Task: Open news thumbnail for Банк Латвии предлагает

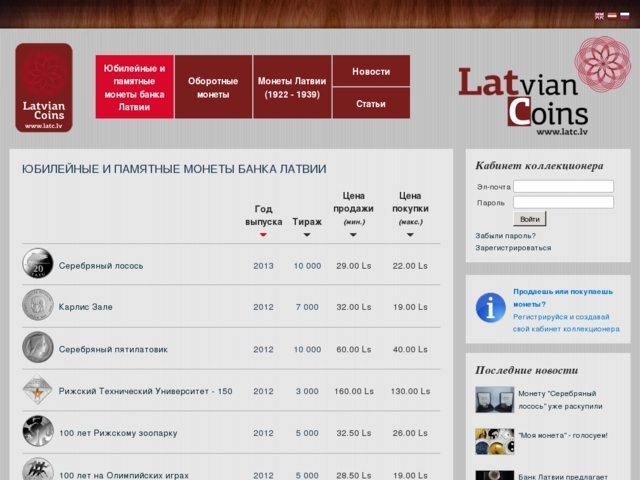Action: point(495,475)
